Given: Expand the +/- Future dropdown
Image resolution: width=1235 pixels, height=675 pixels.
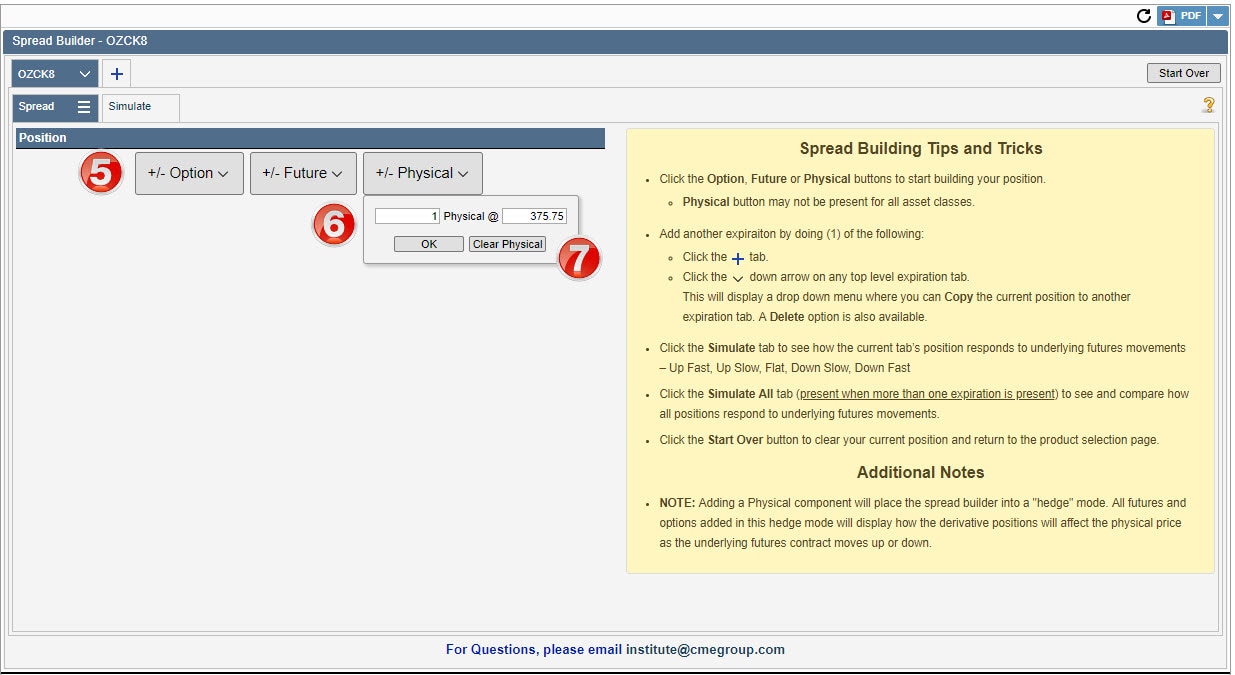Looking at the screenshot, I should point(303,173).
